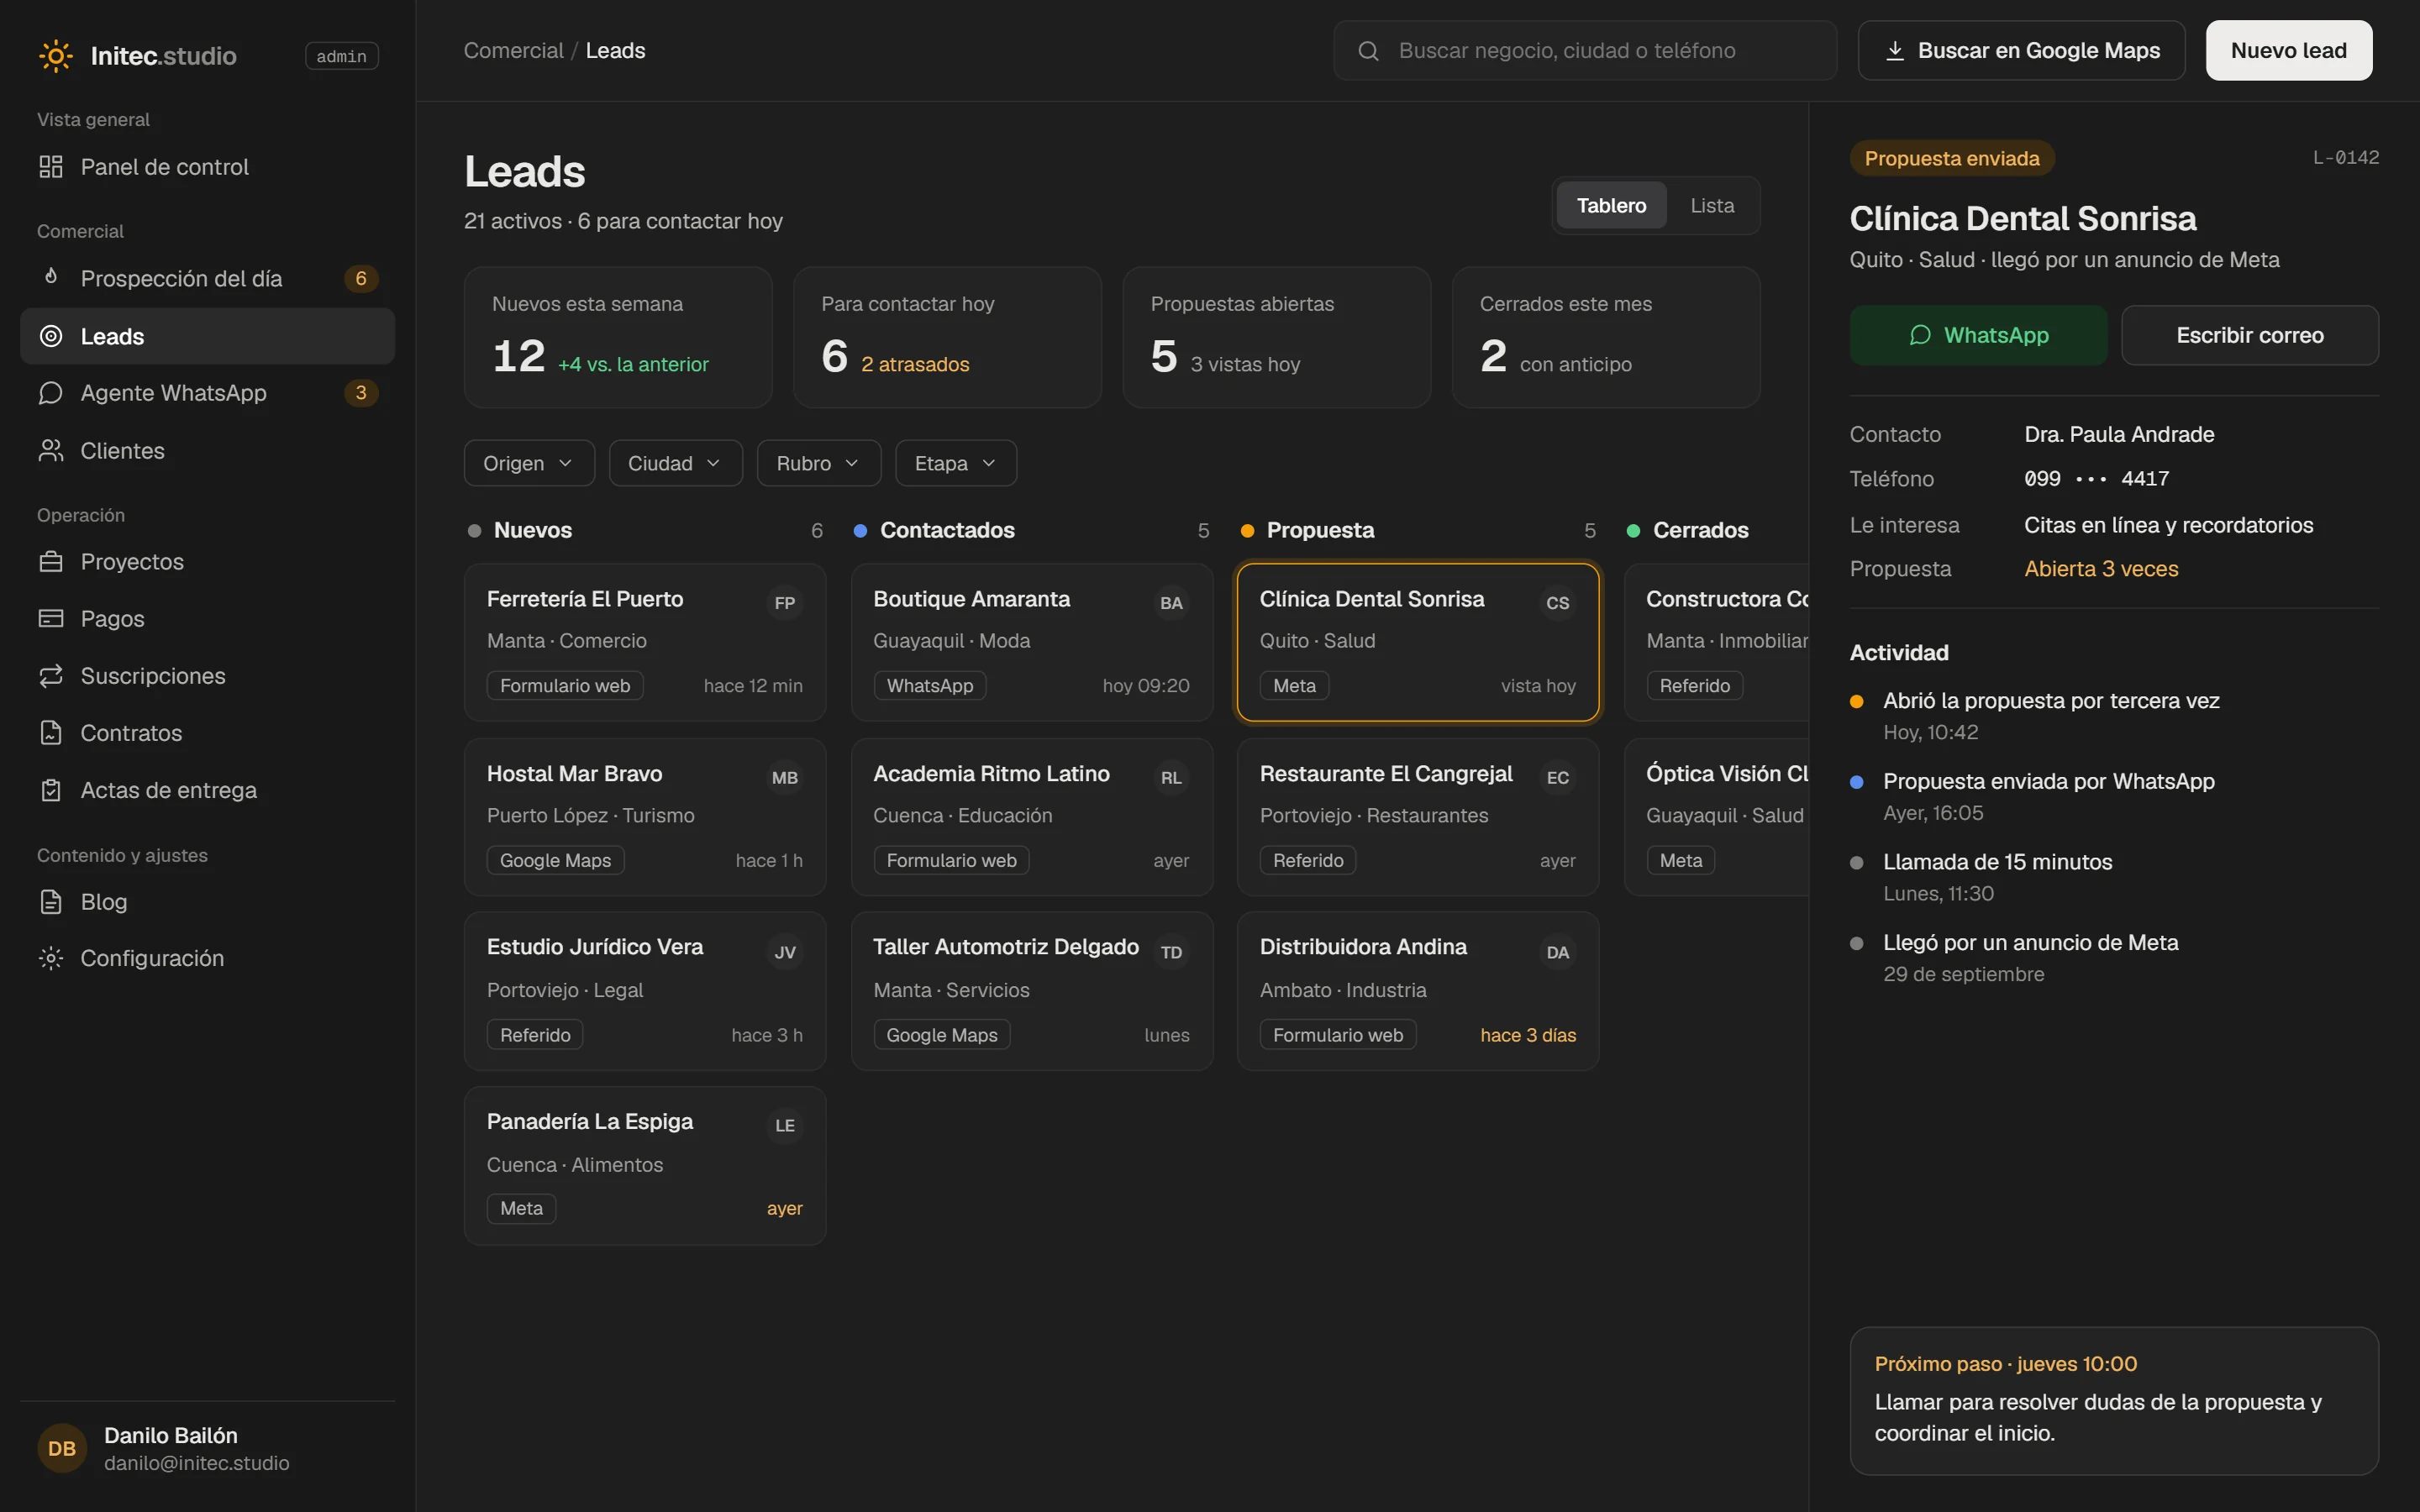The height and width of the screenshot is (1512, 2420).
Task: Click the Leads target icon in sidebar
Action: 51,336
